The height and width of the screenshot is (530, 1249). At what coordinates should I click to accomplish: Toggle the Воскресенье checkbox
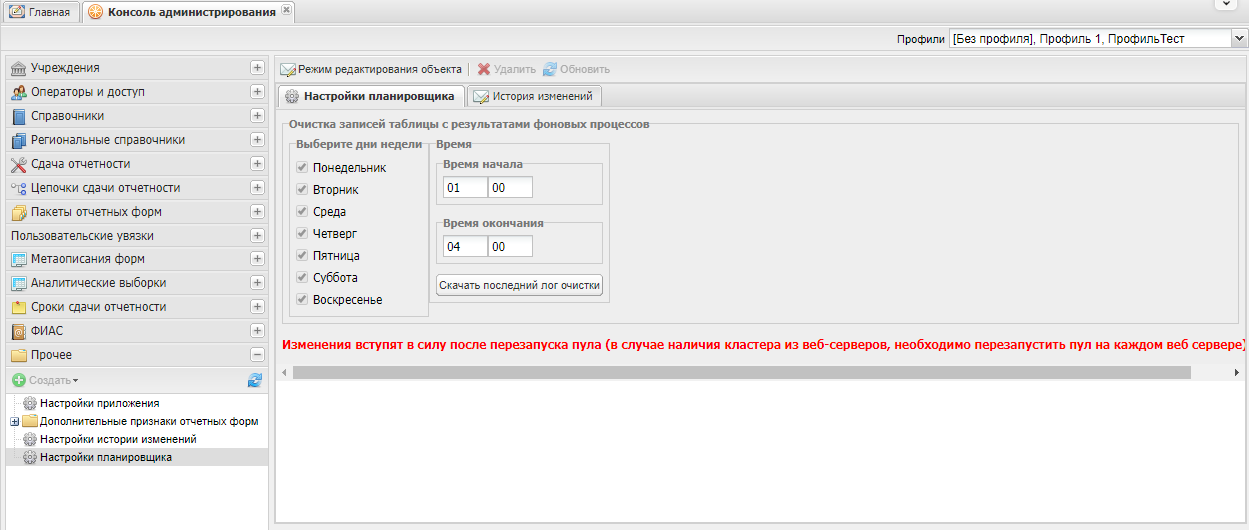(302, 300)
